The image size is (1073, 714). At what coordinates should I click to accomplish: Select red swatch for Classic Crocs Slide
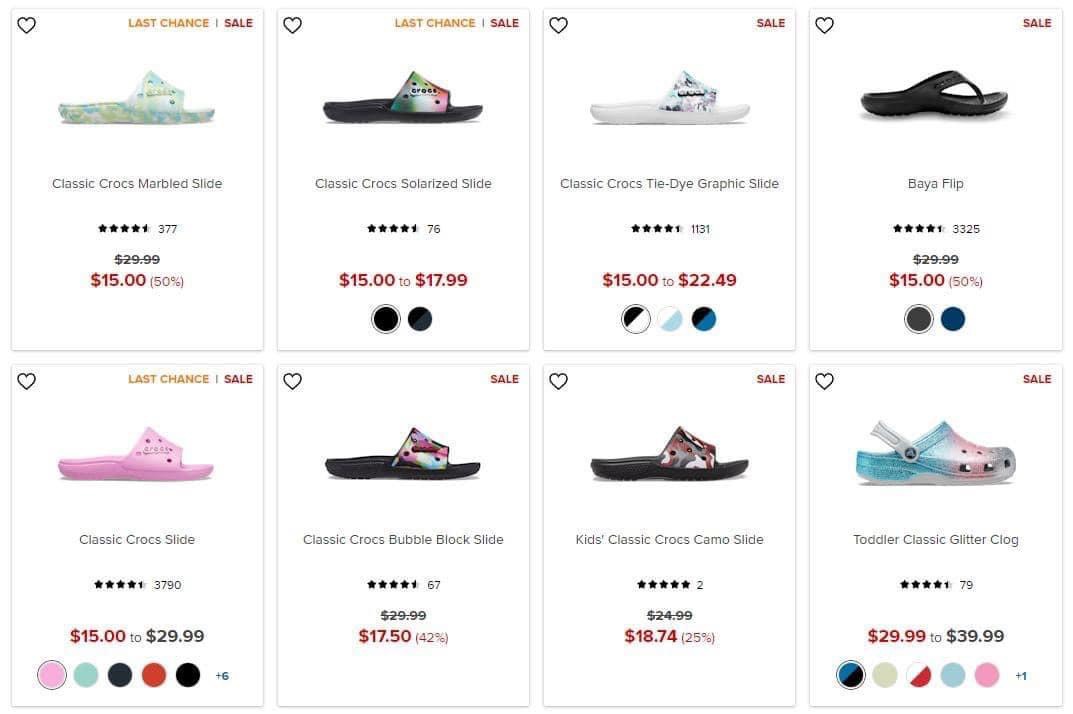[154, 675]
